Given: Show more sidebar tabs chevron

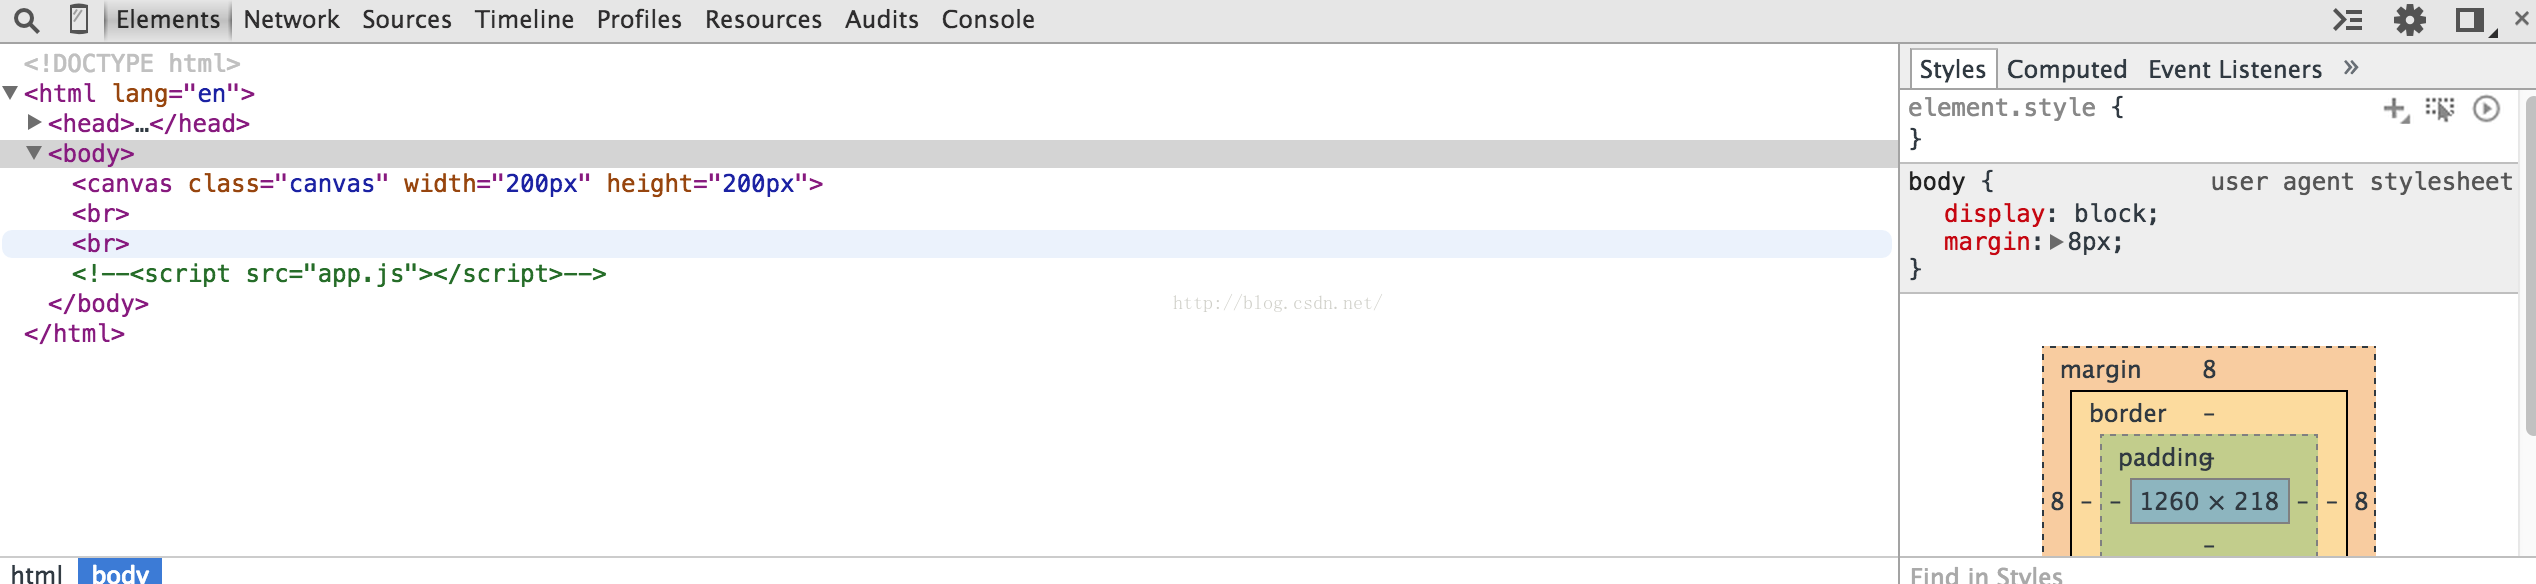Looking at the screenshot, I should 2351,68.
